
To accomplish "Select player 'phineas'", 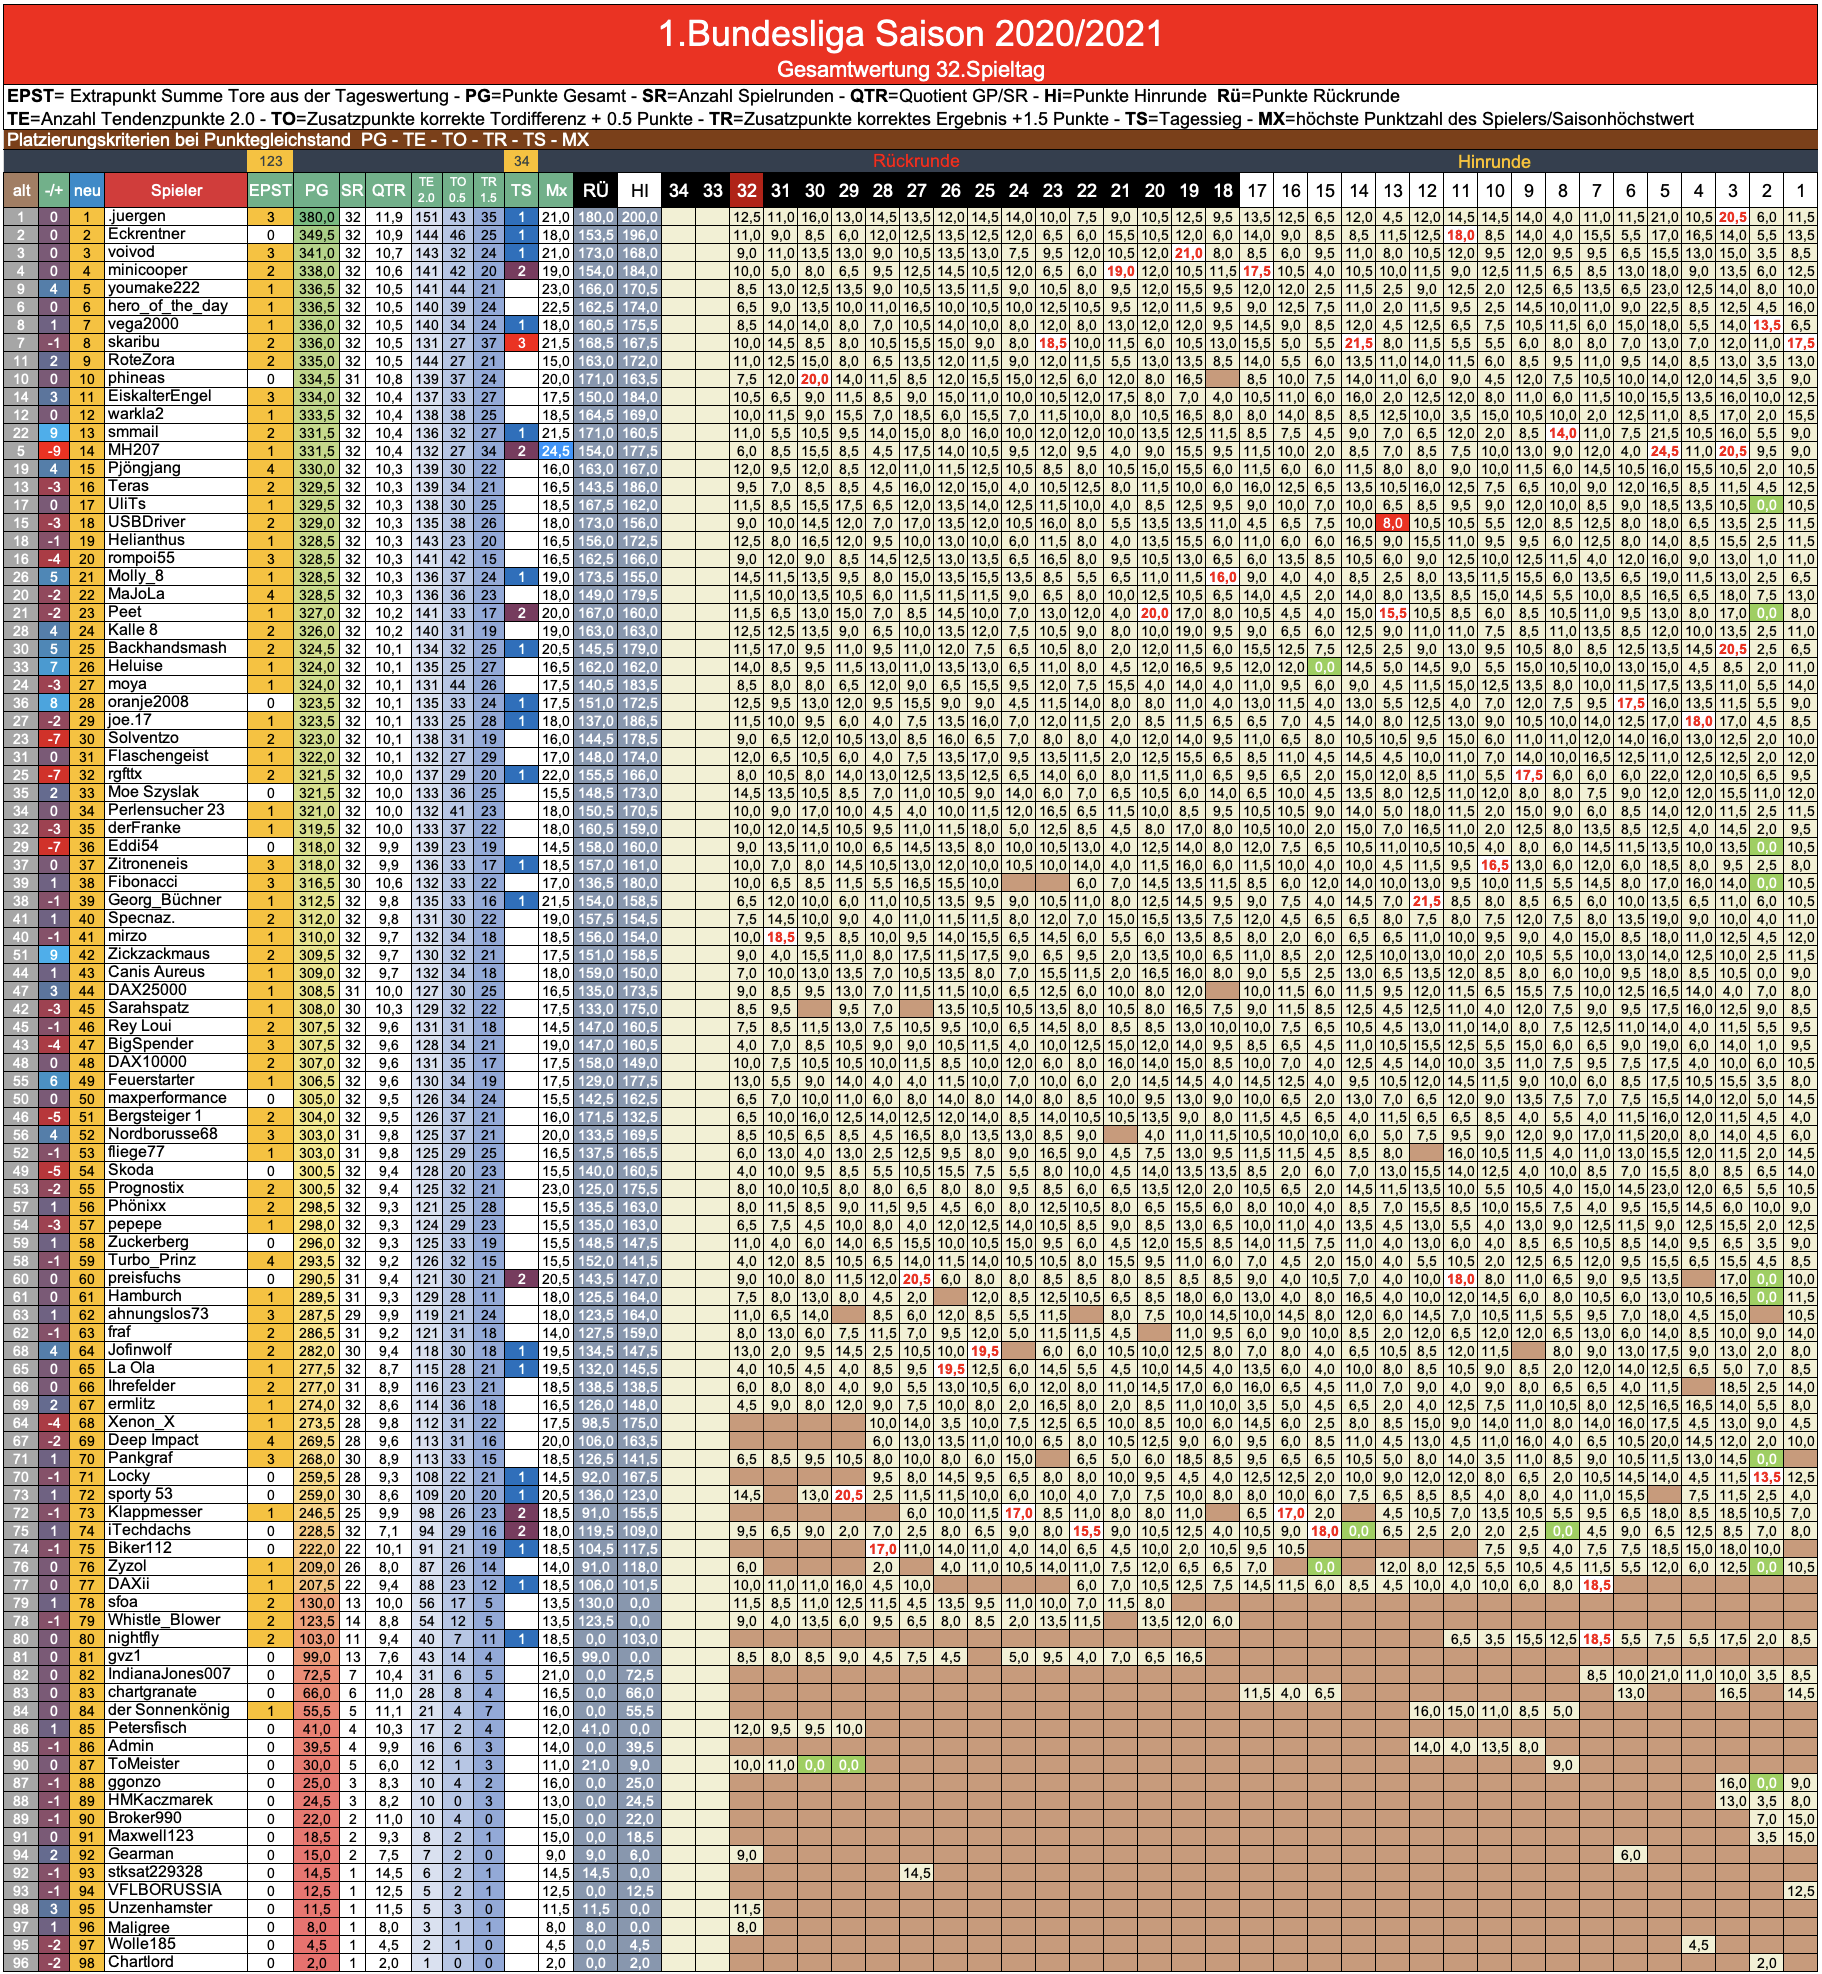I will click(x=176, y=378).
